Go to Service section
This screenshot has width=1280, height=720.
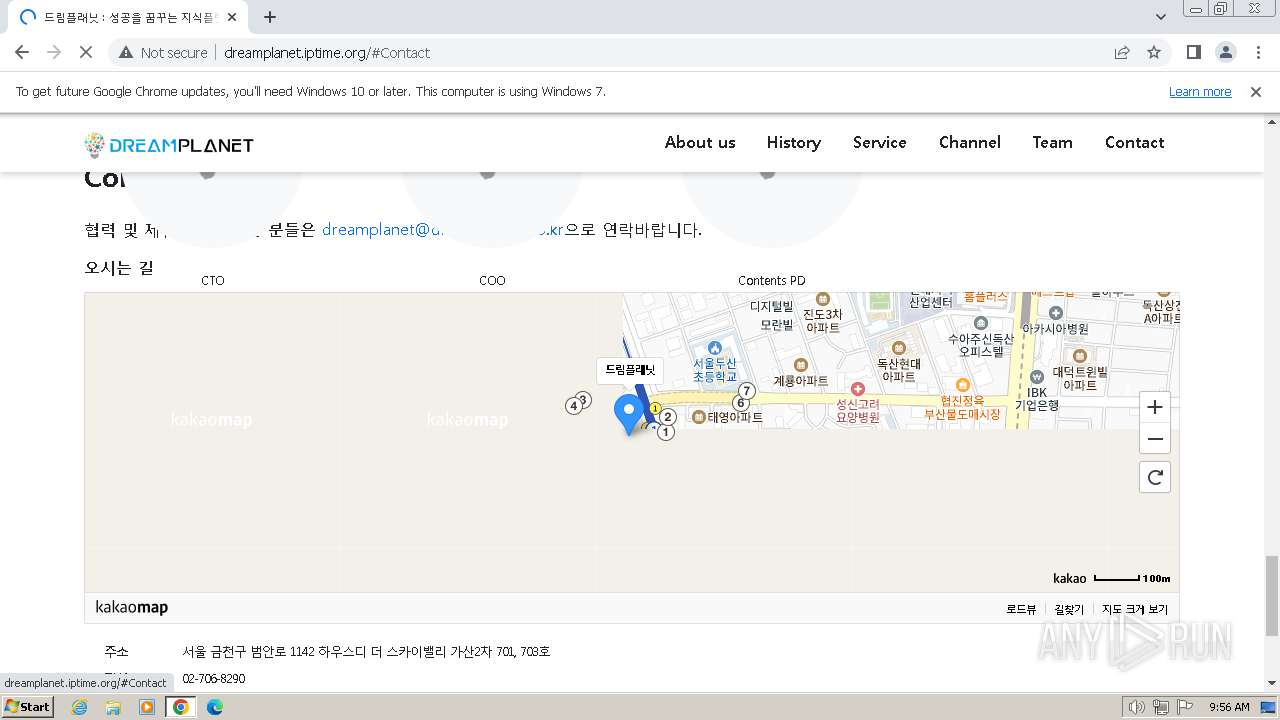click(880, 142)
